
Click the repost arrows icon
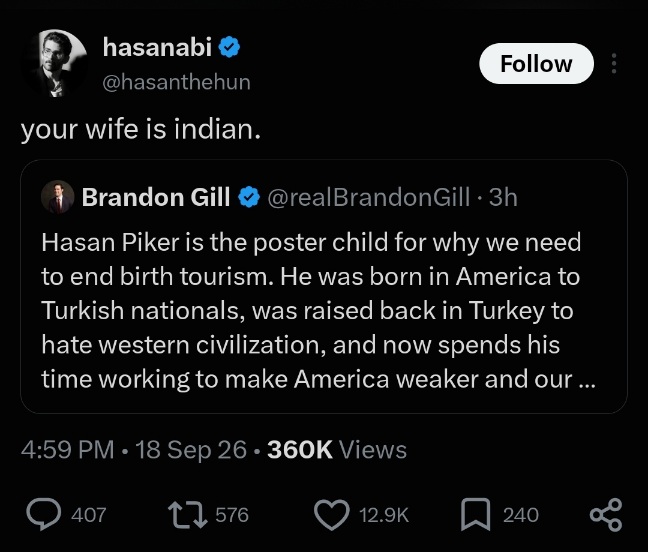(188, 515)
